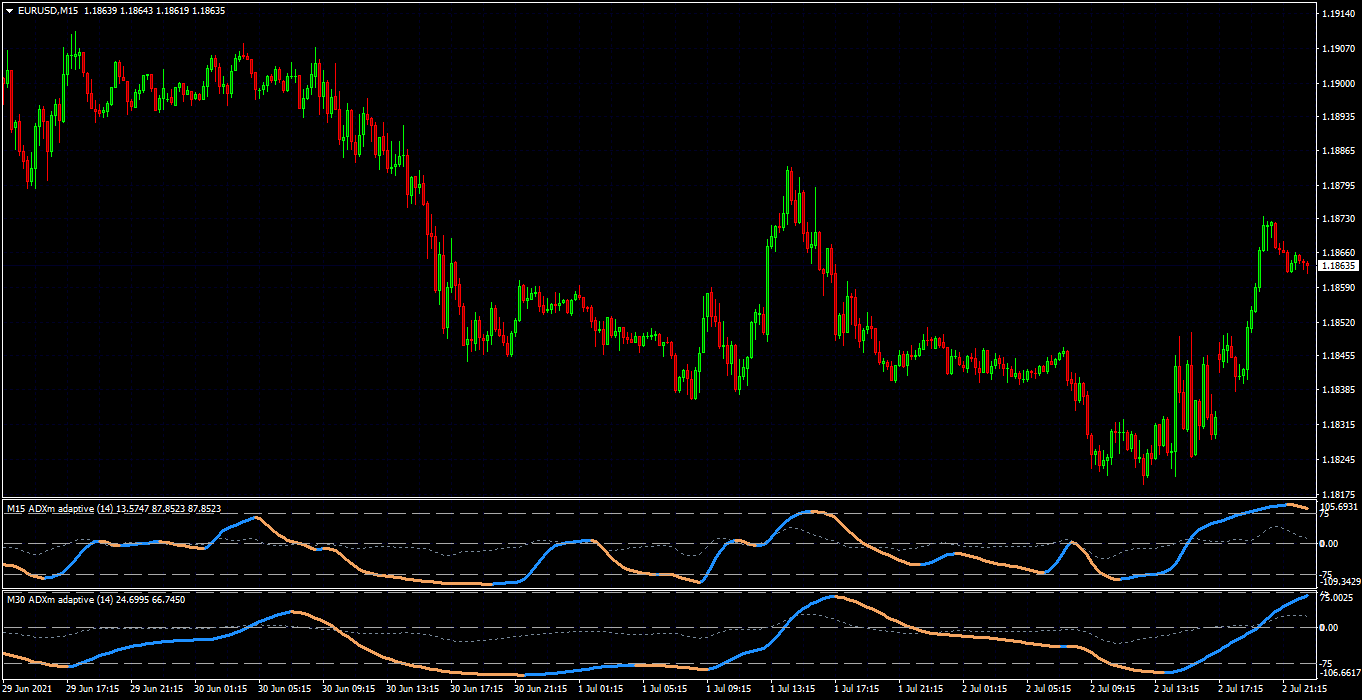Click the 30 Jun 21:15 time label

click(540, 689)
